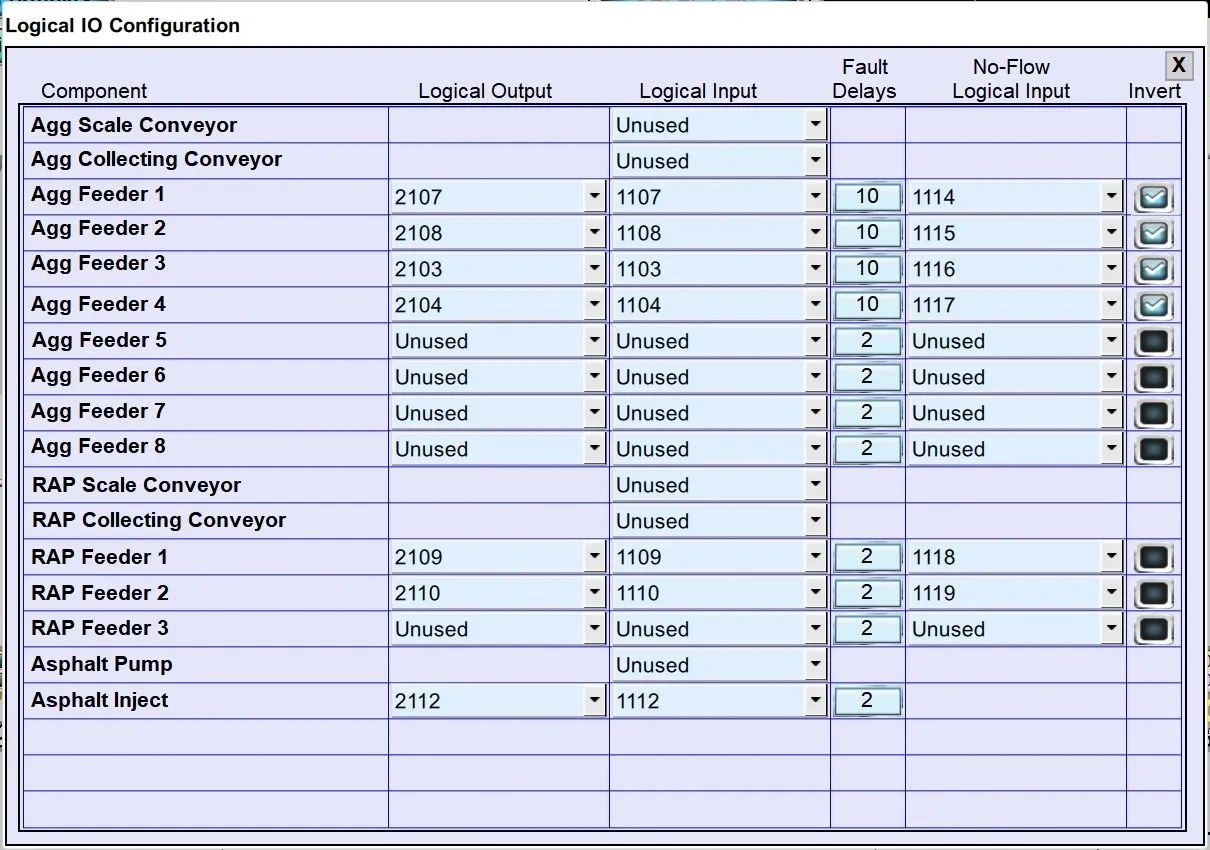Image resolution: width=1210 pixels, height=850 pixels.
Task: Enable Invert for Agg Feeder 5
Action: (1153, 342)
